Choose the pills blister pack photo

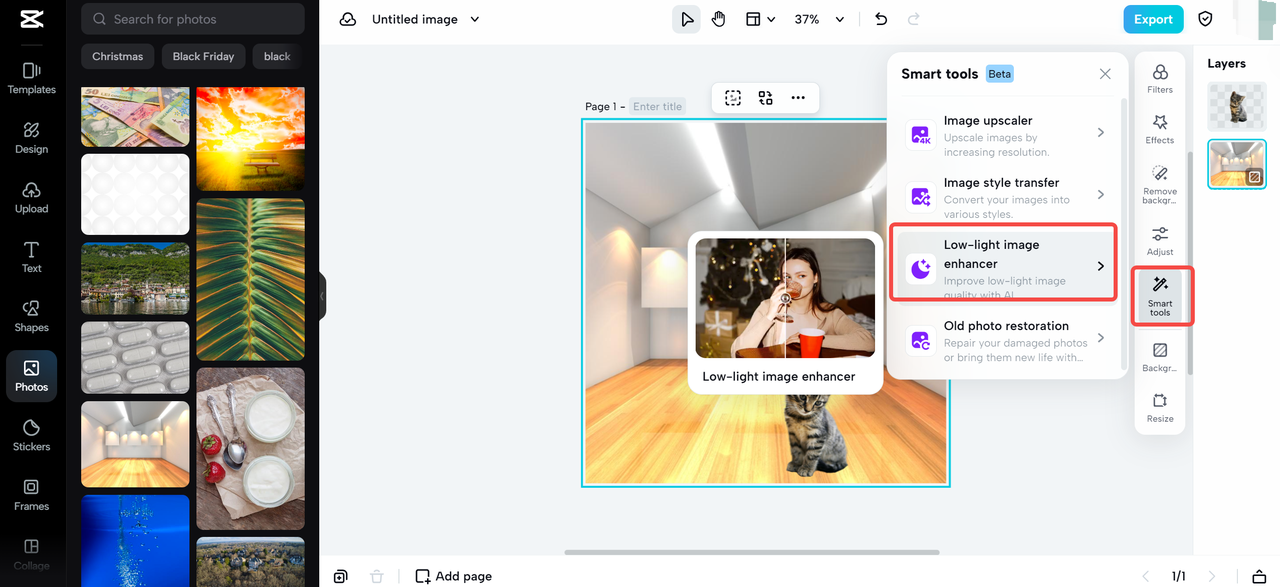coord(135,357)
